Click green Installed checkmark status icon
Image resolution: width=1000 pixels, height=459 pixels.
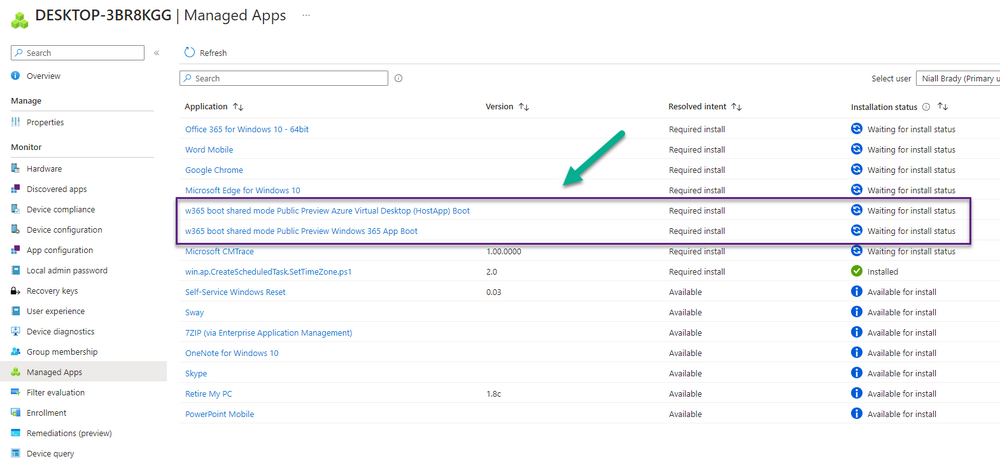[857, 272]
